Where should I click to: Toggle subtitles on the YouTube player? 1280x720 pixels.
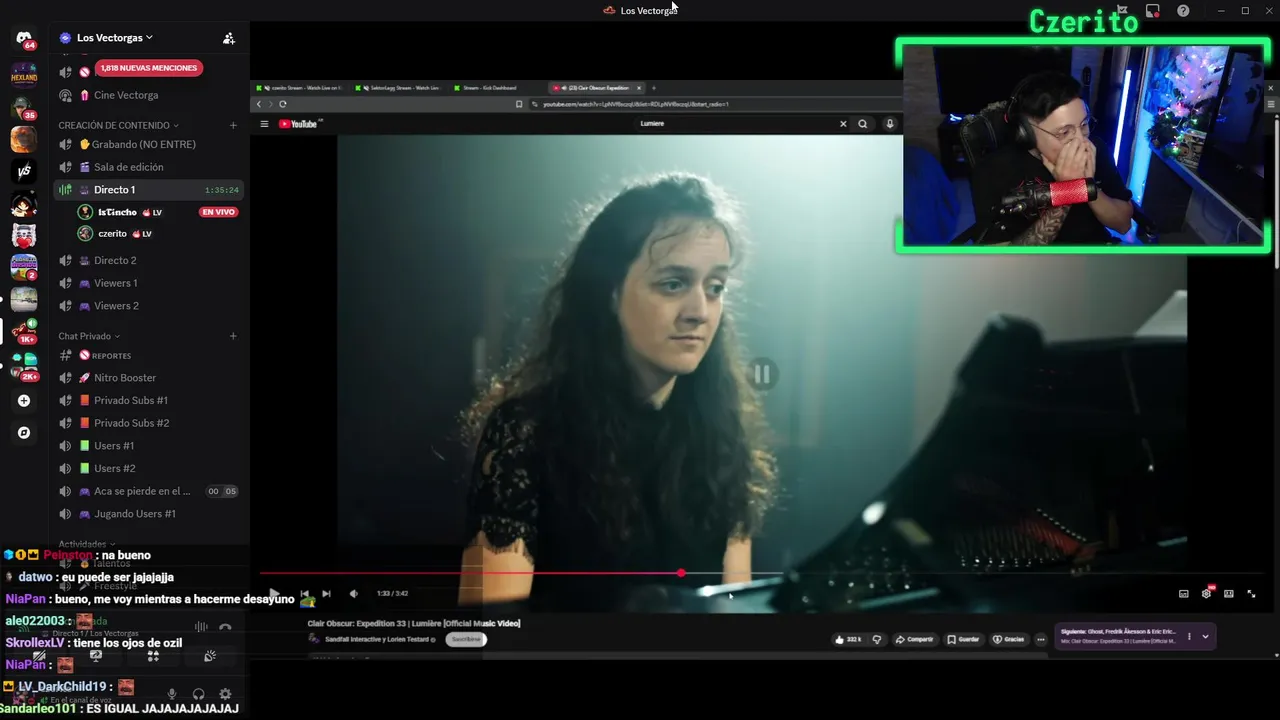click(x=1184, y=593)
